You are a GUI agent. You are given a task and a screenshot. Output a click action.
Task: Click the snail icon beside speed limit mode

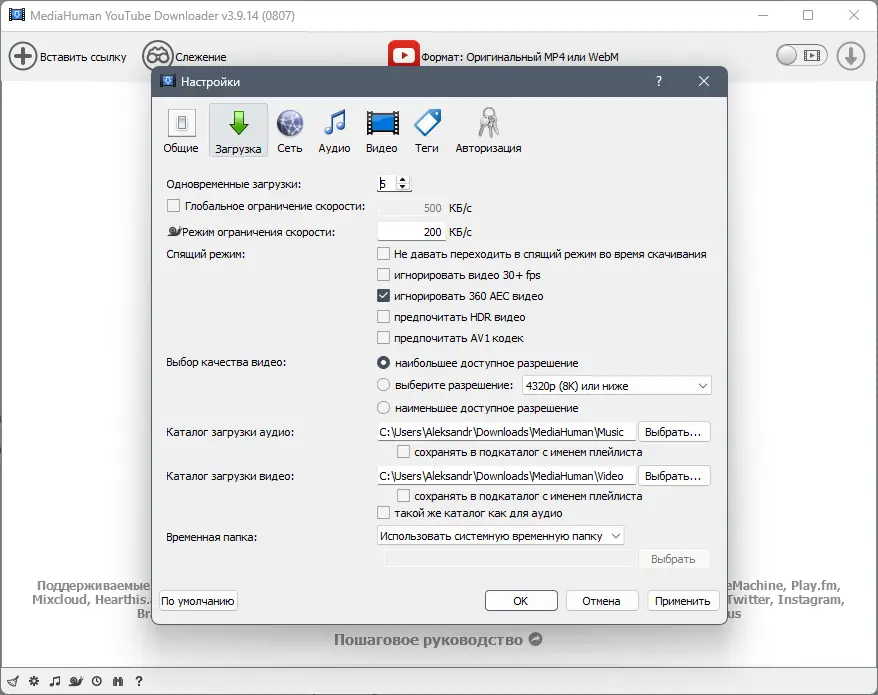point(174,231)
